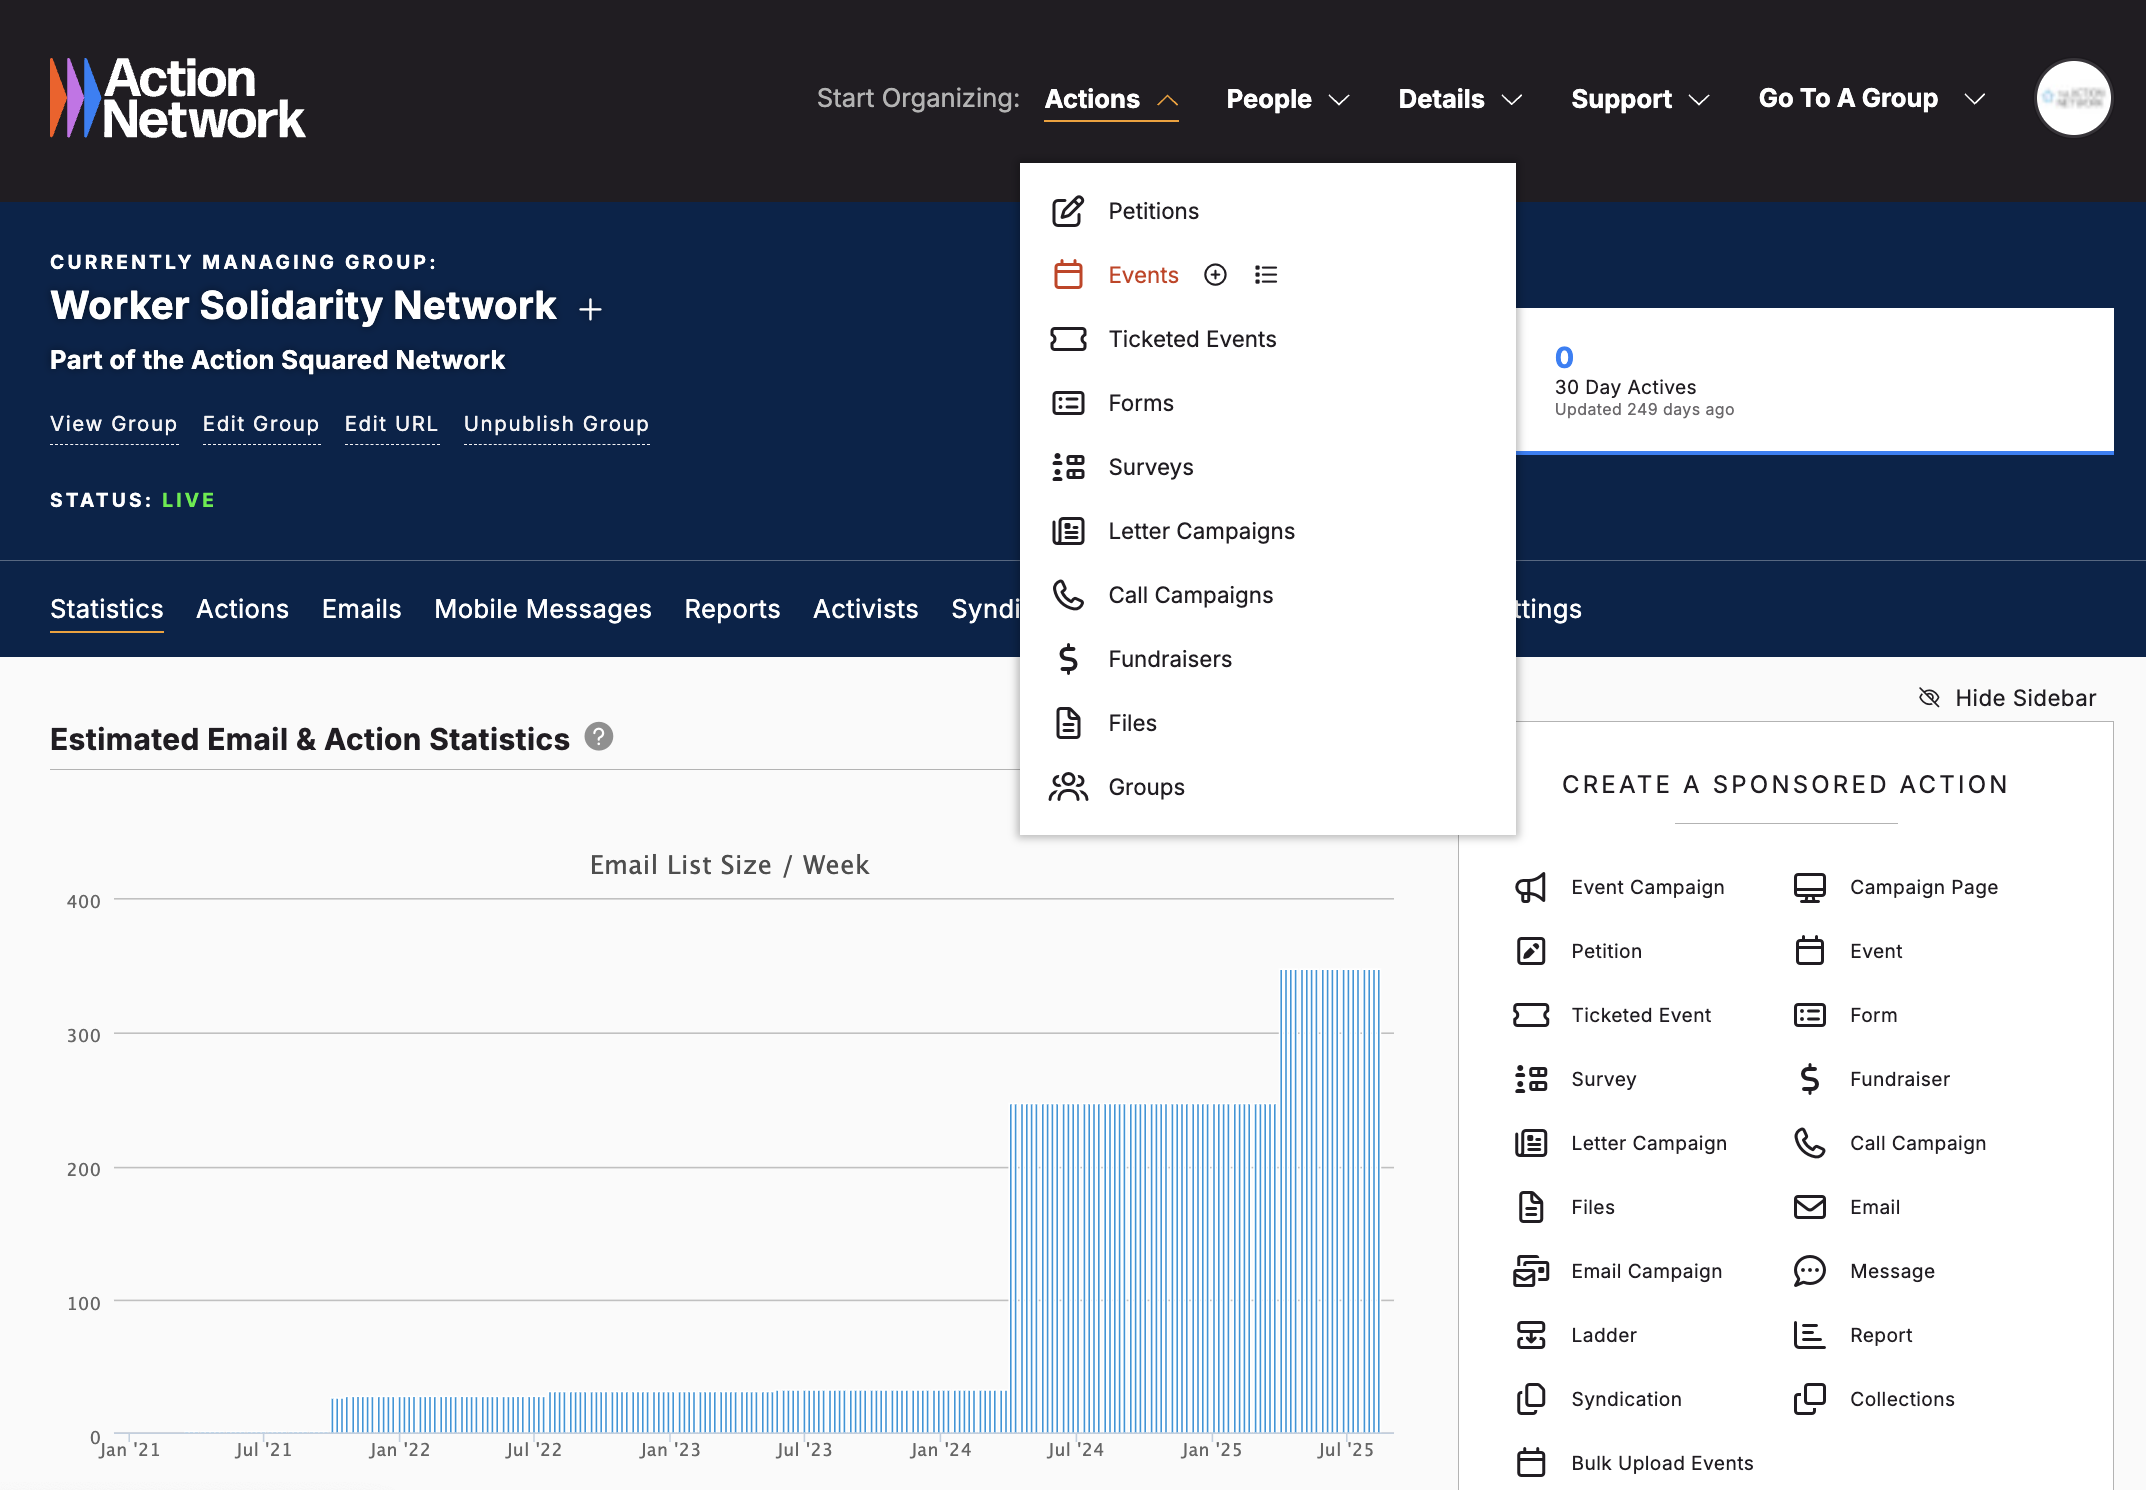
Task: Click the Report chart icon
Action: pos(1809,1335)
